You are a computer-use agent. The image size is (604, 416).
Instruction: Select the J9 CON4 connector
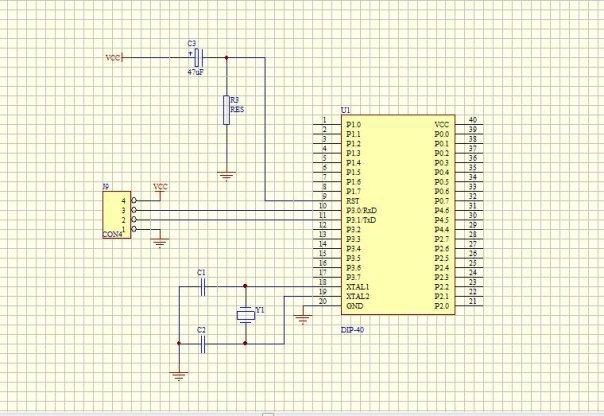[117, 215]
